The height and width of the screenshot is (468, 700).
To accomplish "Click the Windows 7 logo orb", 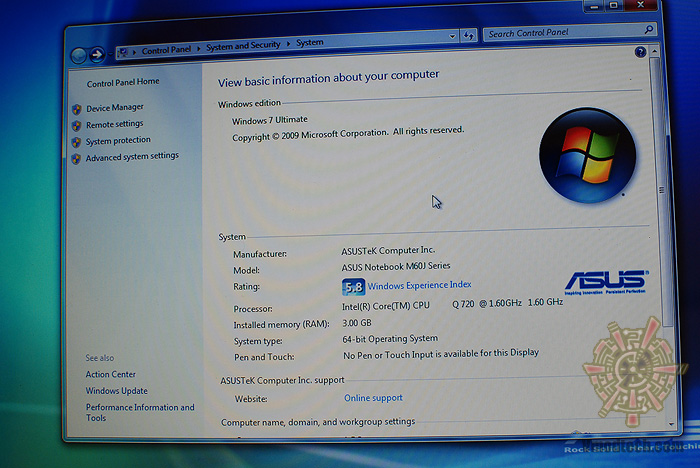I will point(588,155).
